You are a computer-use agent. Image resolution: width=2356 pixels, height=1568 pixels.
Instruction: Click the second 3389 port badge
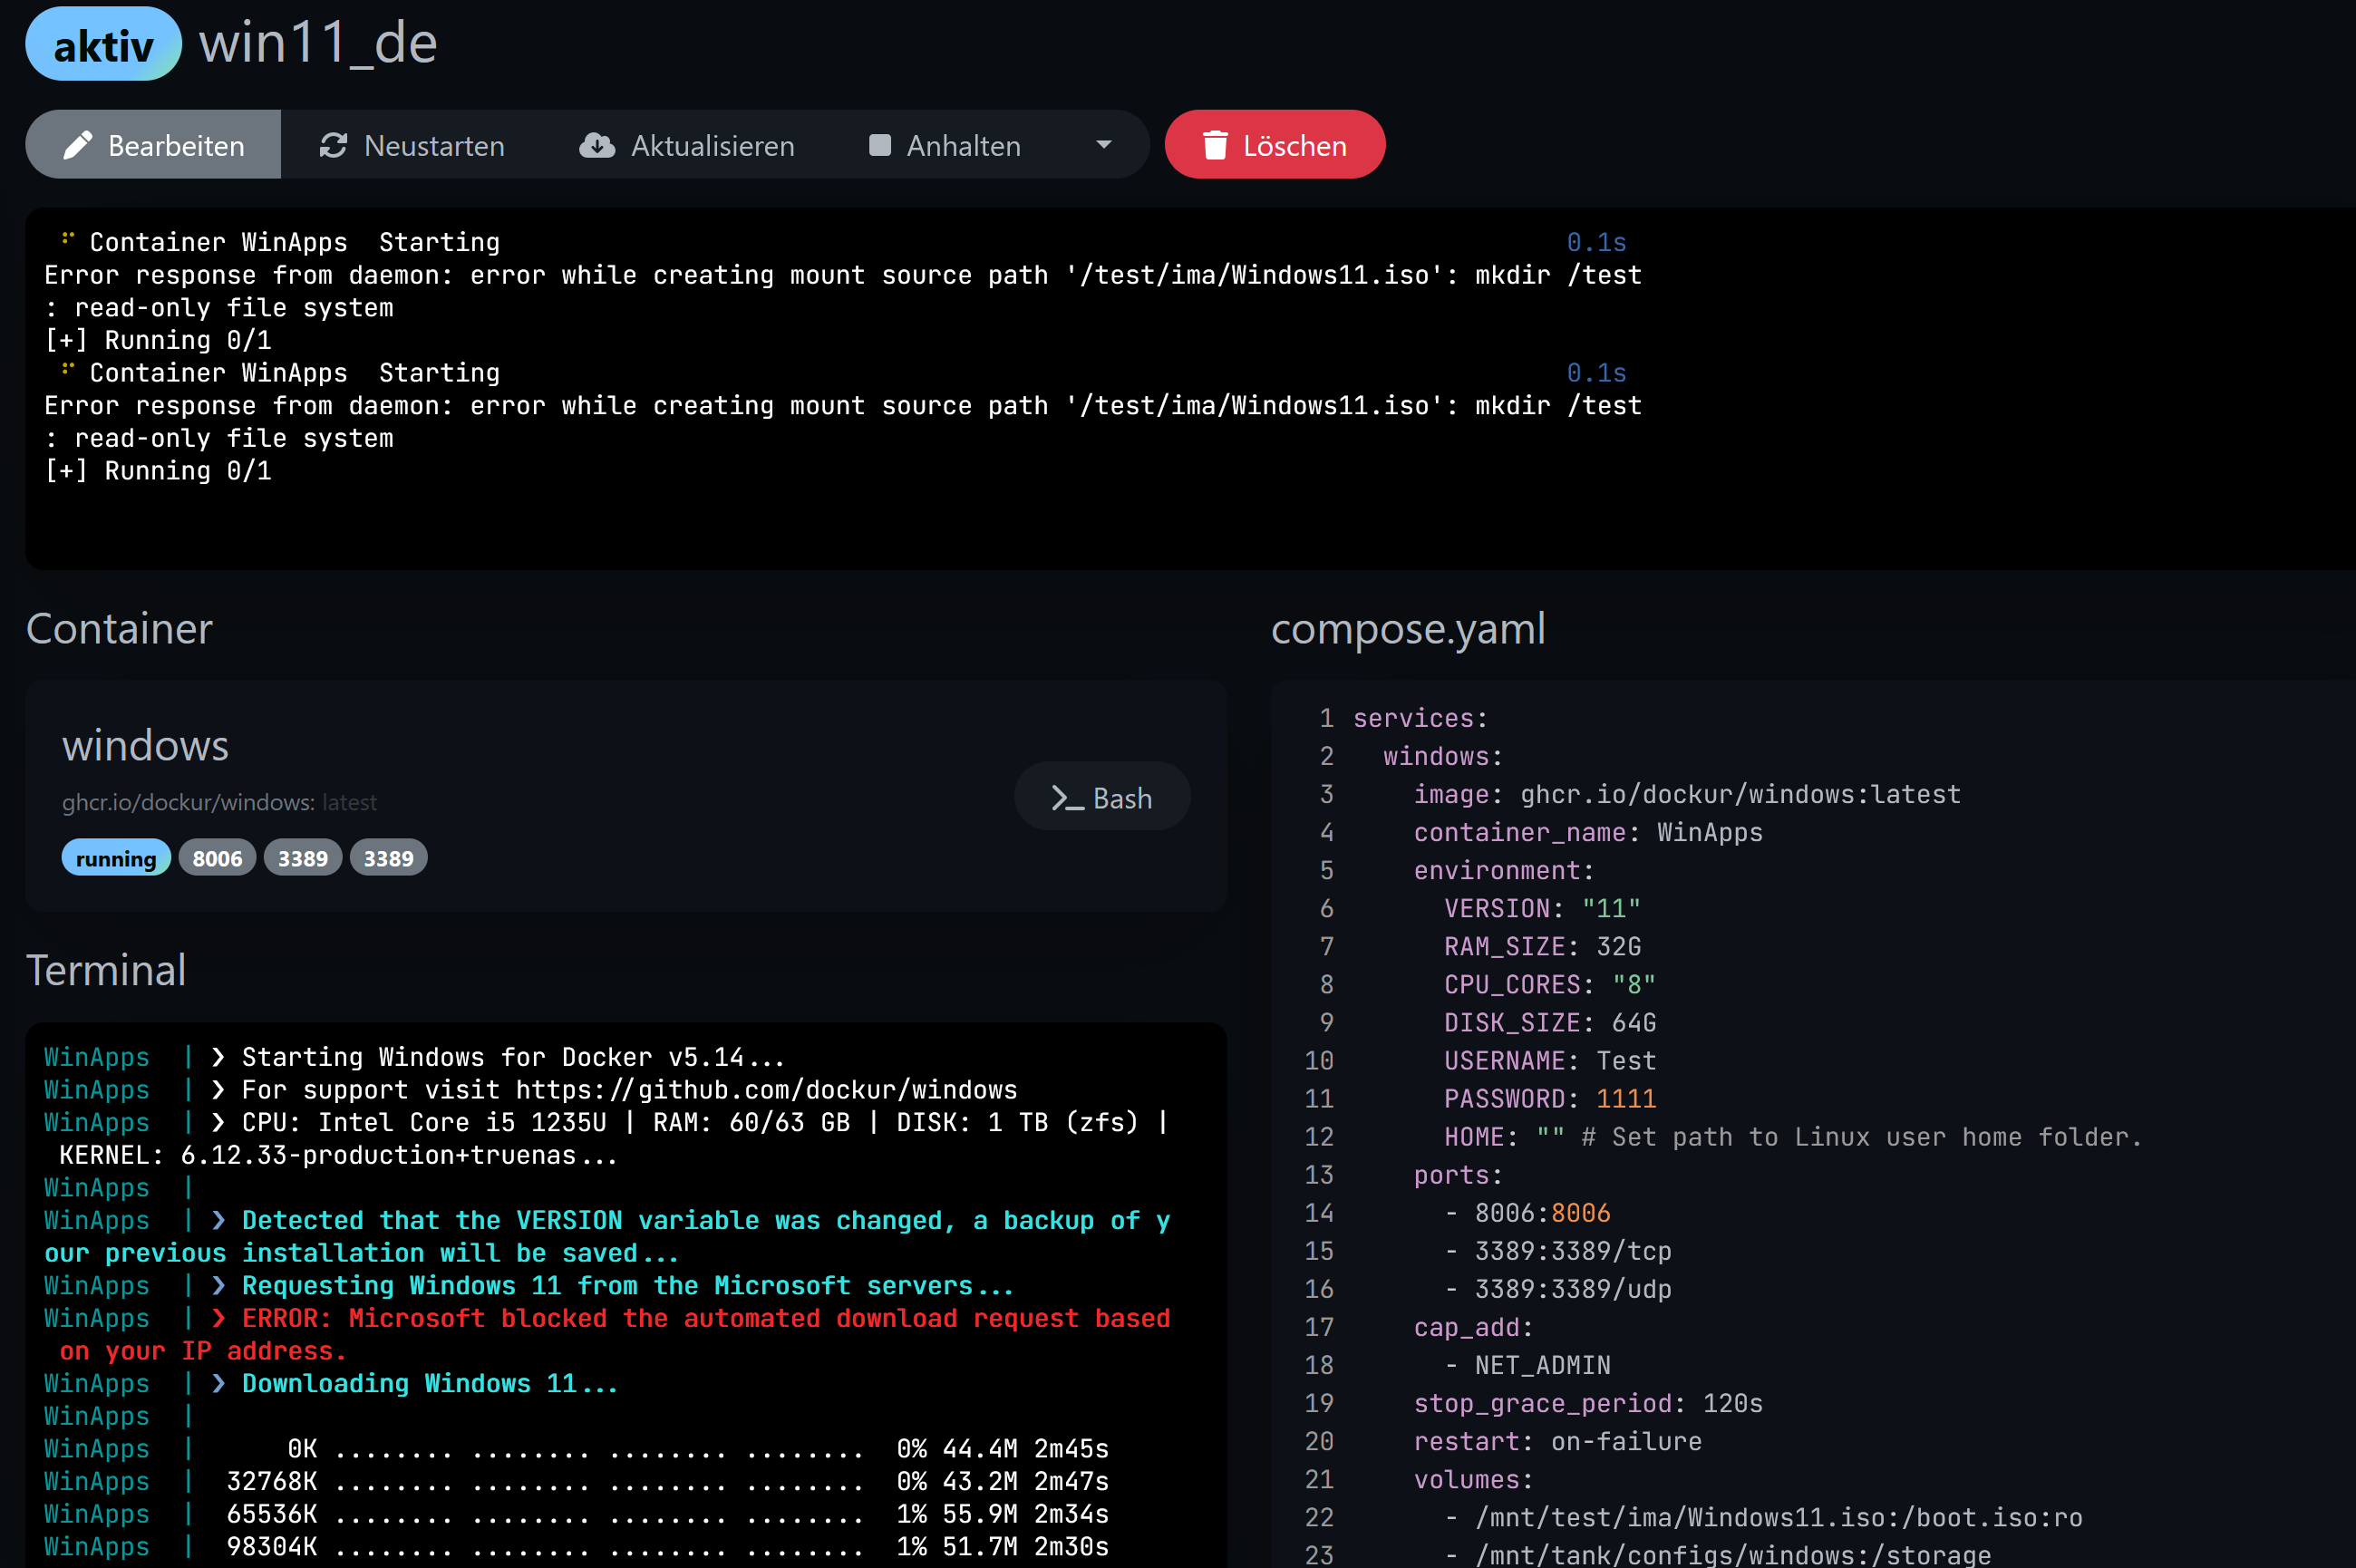[388, 858]
